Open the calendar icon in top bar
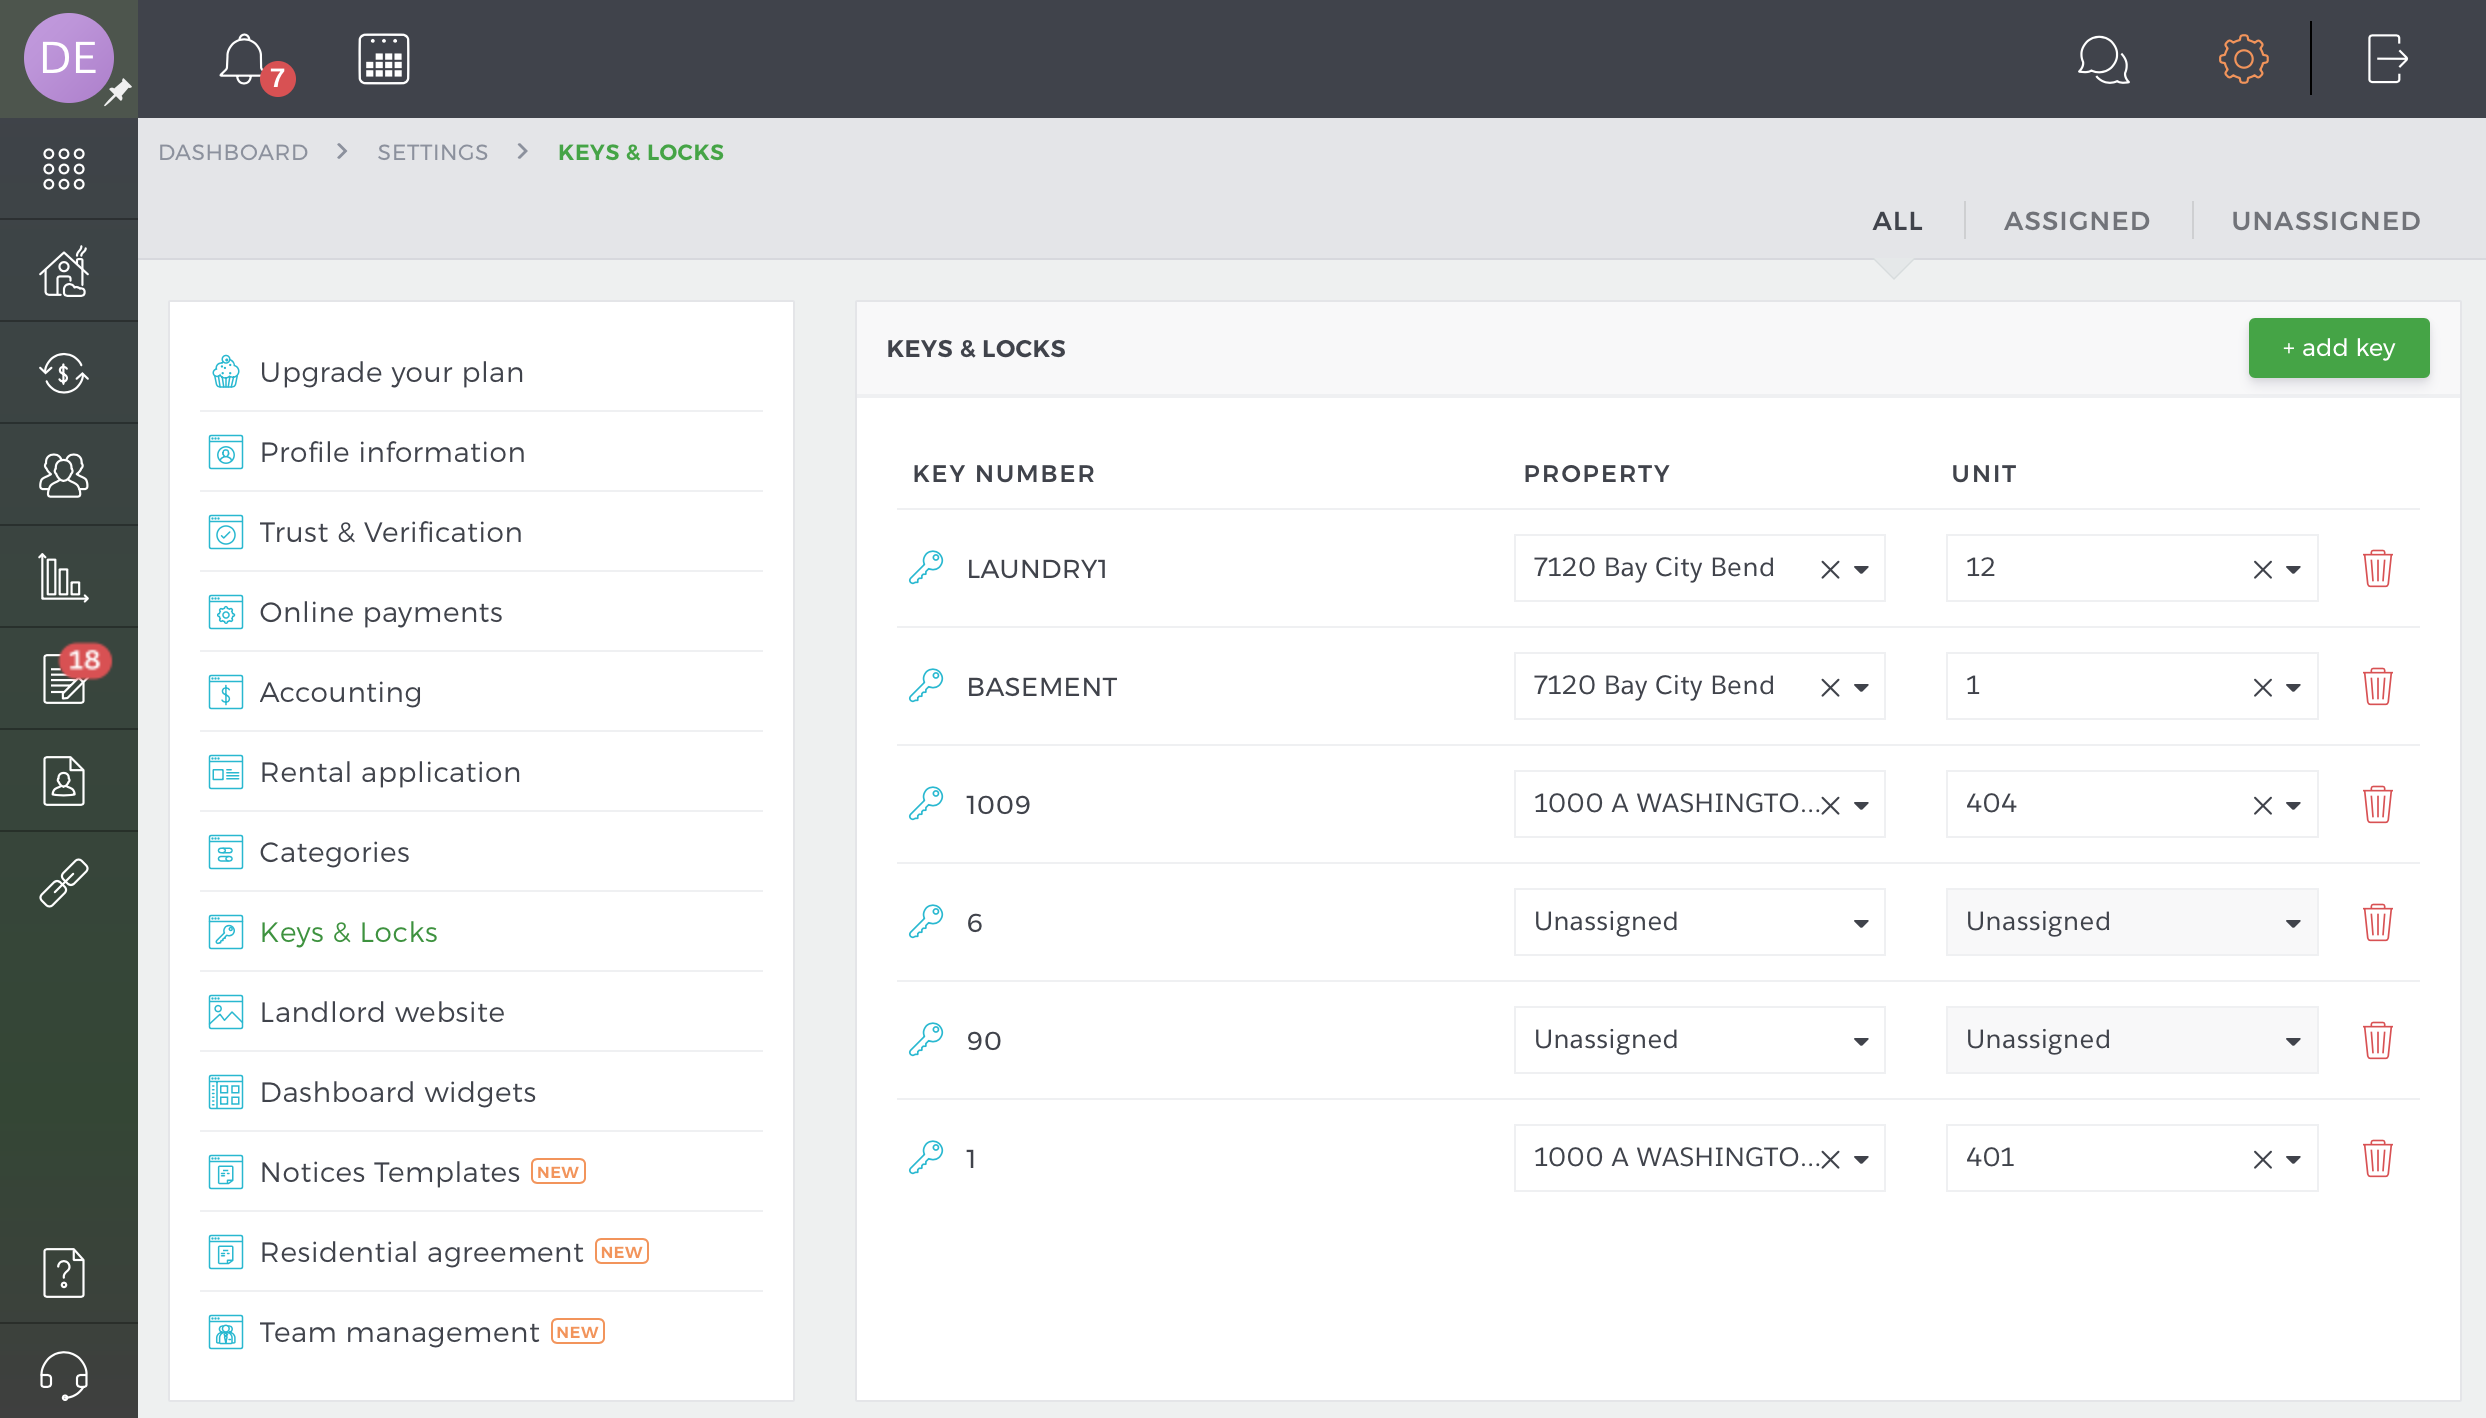This screenshot has width=2486, height=1418. tap(384, 60)
